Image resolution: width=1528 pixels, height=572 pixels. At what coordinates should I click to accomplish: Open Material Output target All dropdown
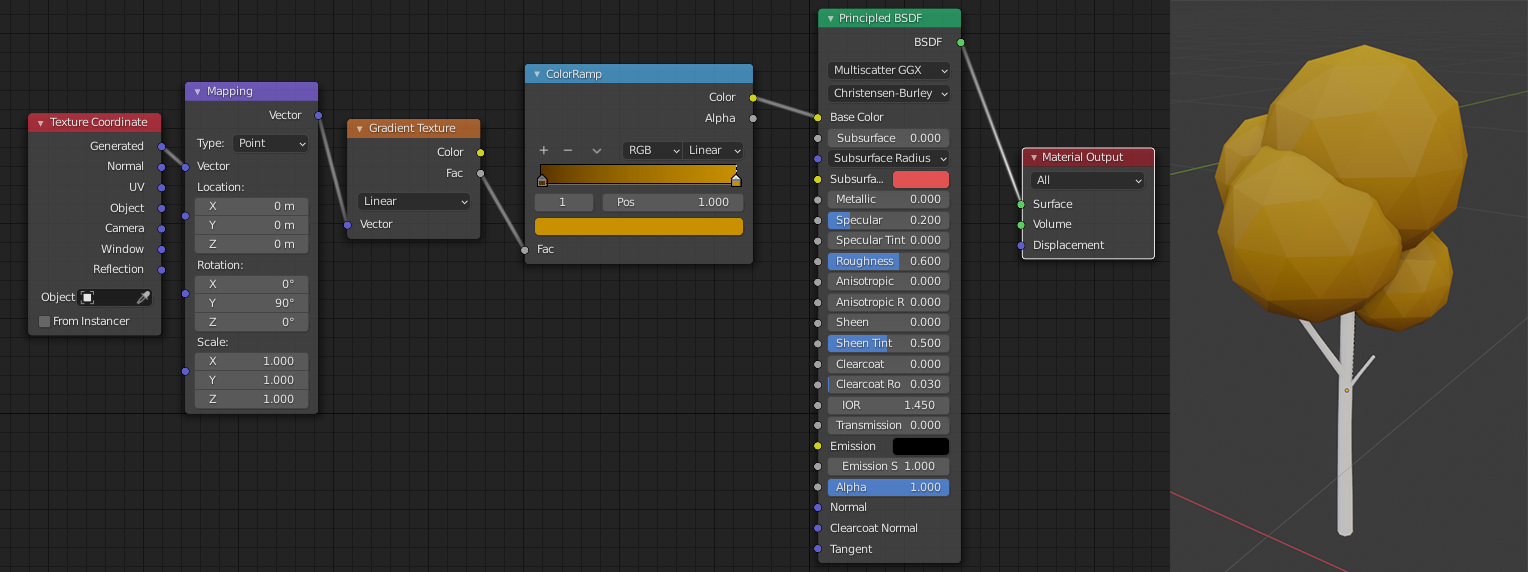tap(1088, 180)
